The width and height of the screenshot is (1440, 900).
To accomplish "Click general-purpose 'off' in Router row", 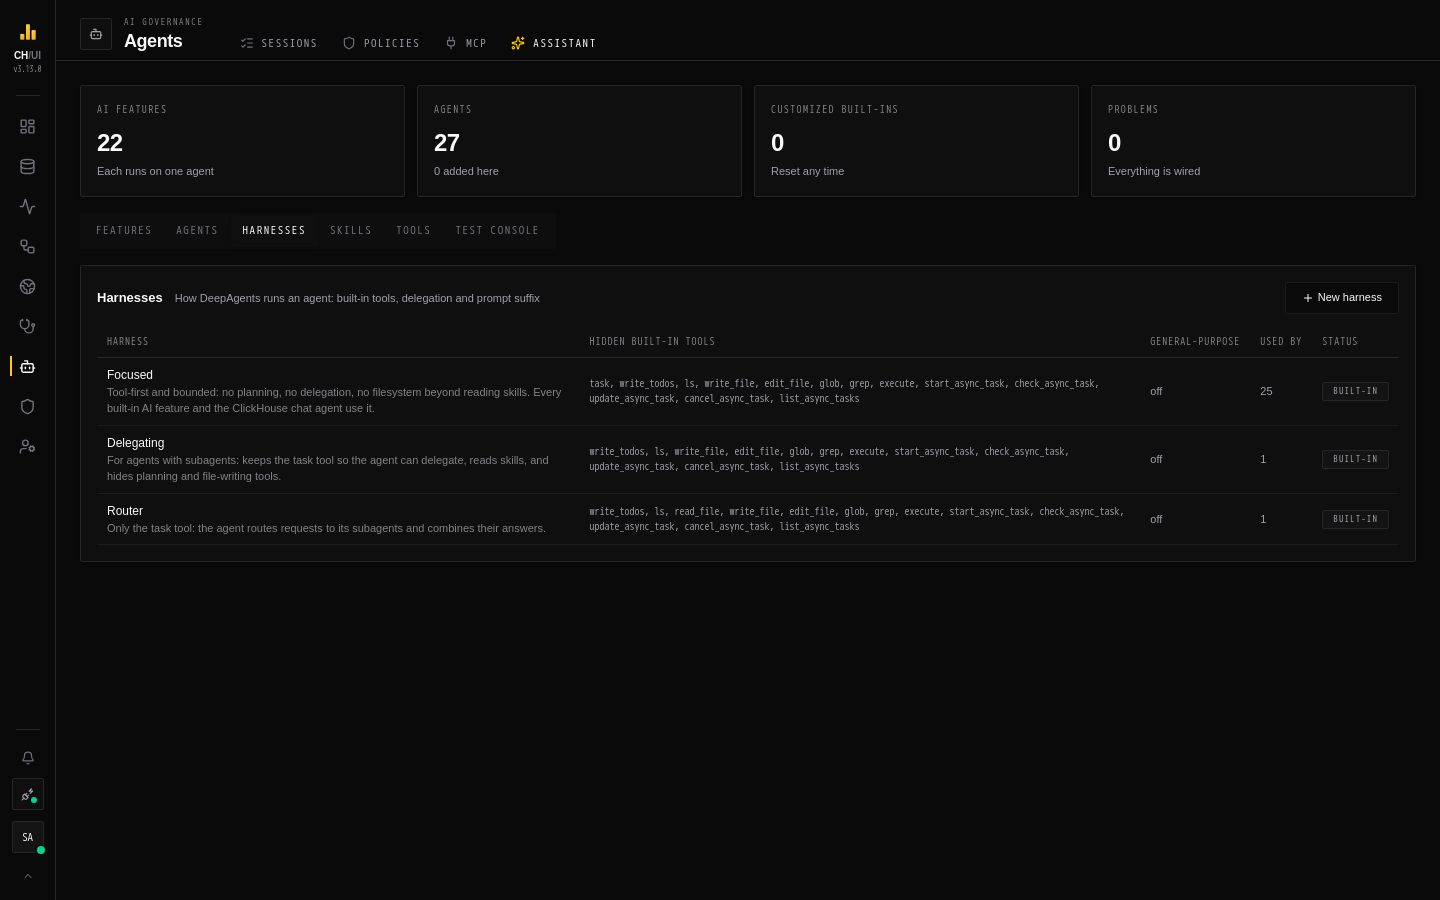I will click(x=1156, y=519).
